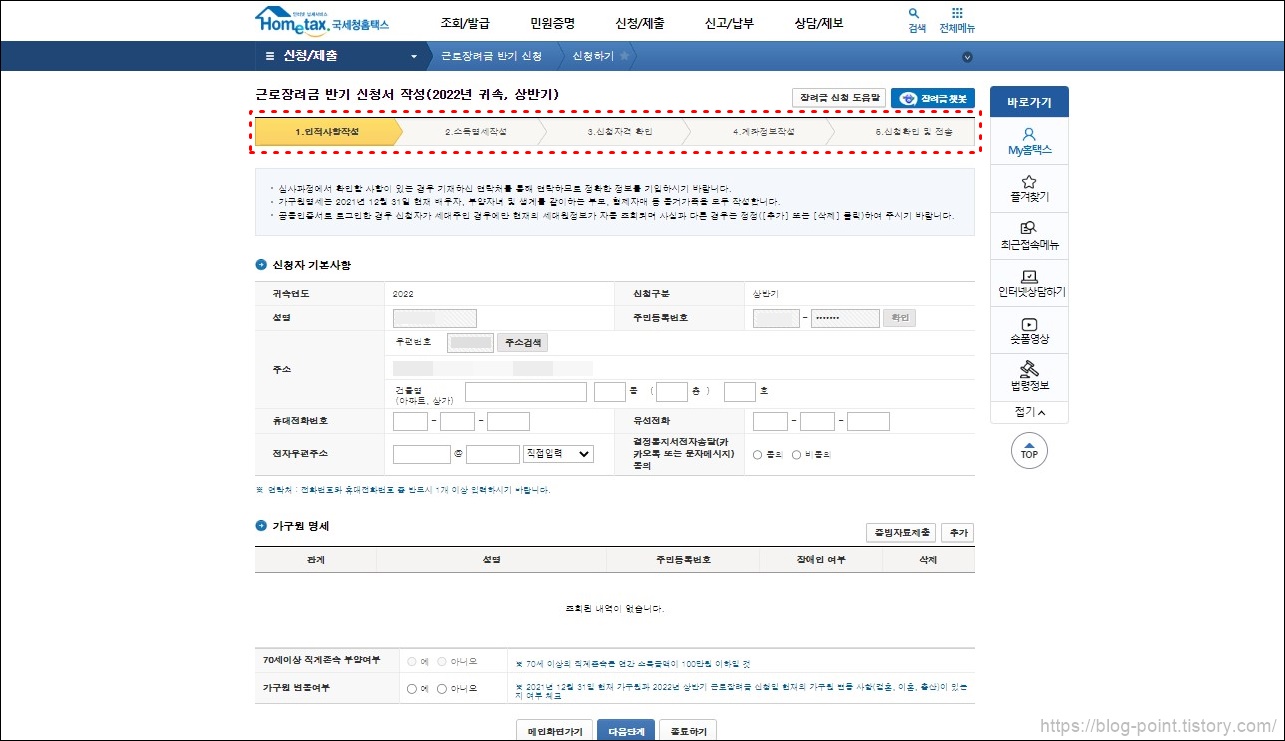The width and height of the screenshot is (1285, 741).
Task: Click 종료하기 to exit
Action: 688,731
